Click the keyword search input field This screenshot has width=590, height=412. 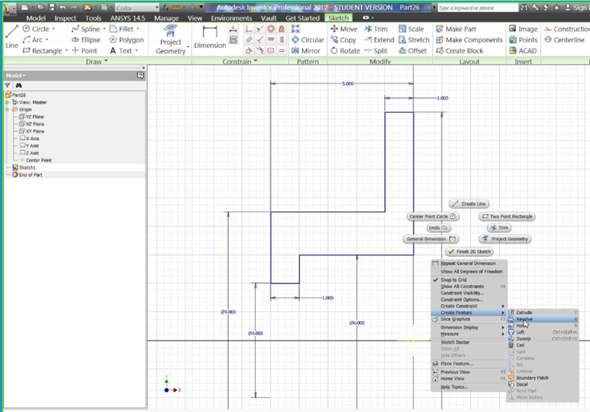[x=478, y=8]
